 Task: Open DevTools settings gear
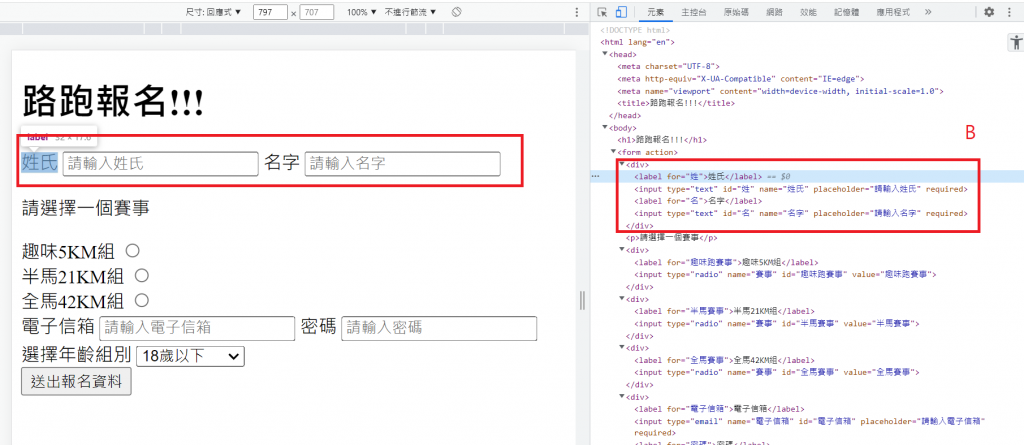coord(989,12)
